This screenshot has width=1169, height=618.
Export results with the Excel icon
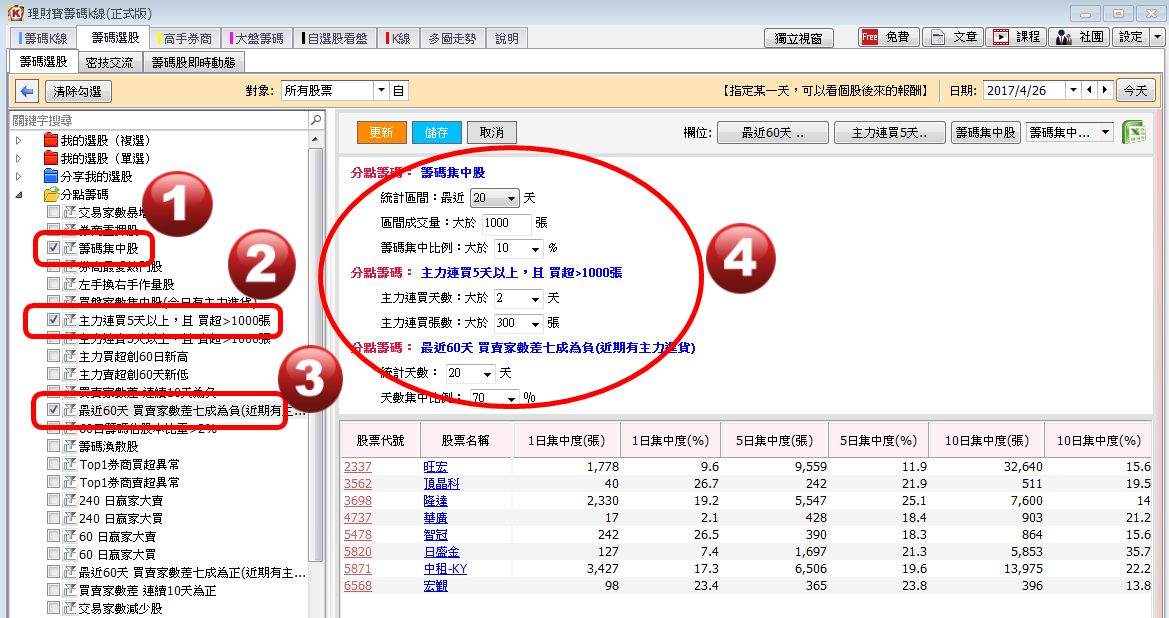pos(1133,133)
